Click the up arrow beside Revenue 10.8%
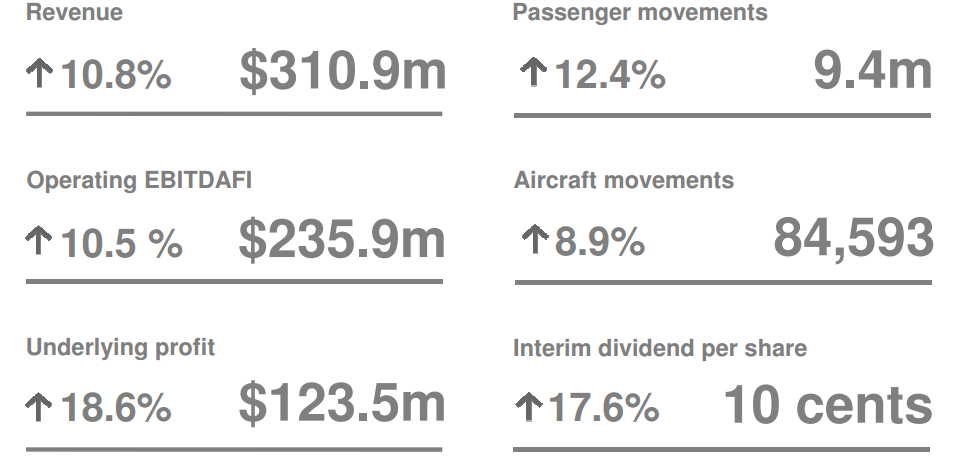This screenshot has width=962, height=470. point(40,73)
